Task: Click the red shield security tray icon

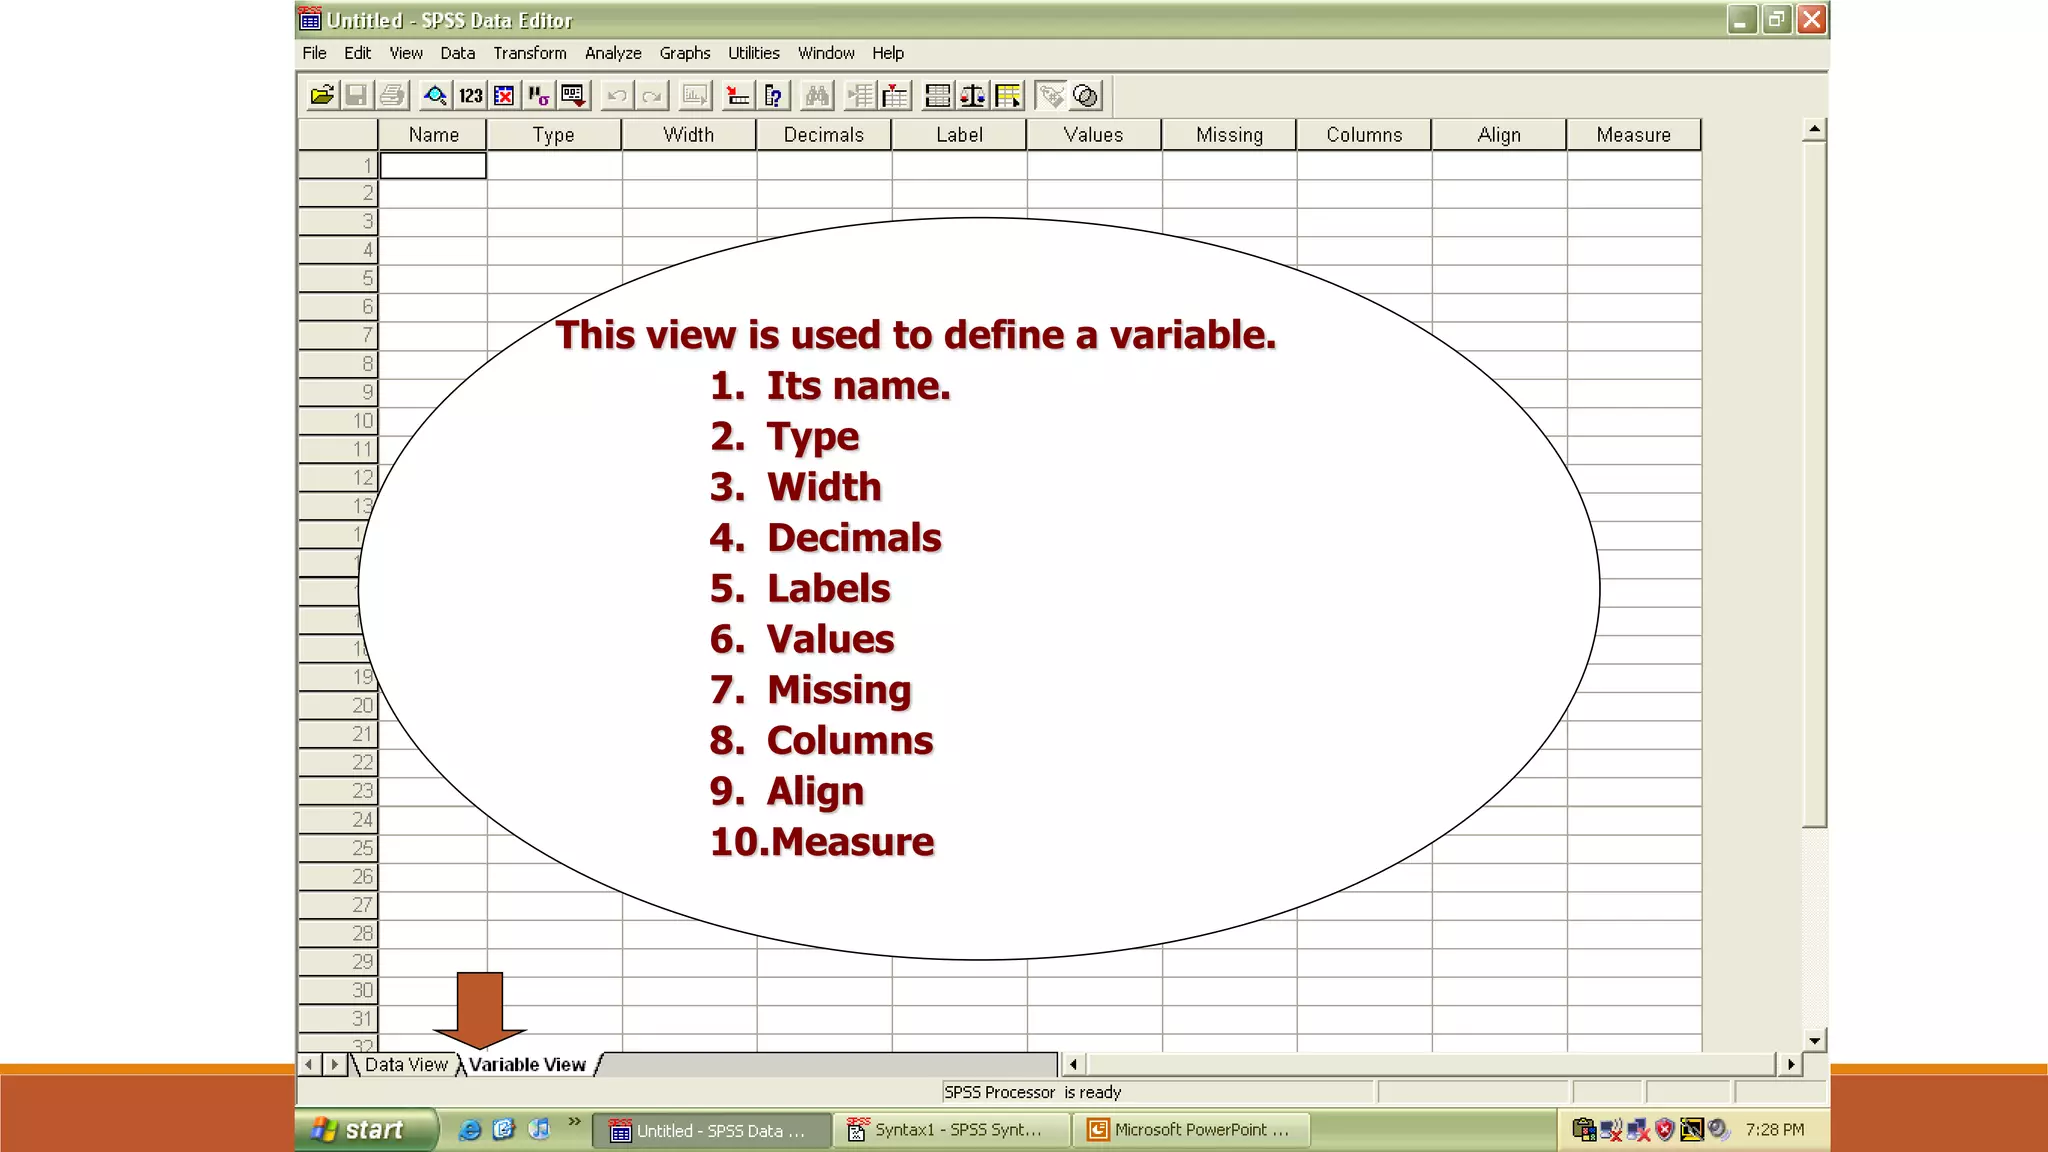Action: 1664,1130
